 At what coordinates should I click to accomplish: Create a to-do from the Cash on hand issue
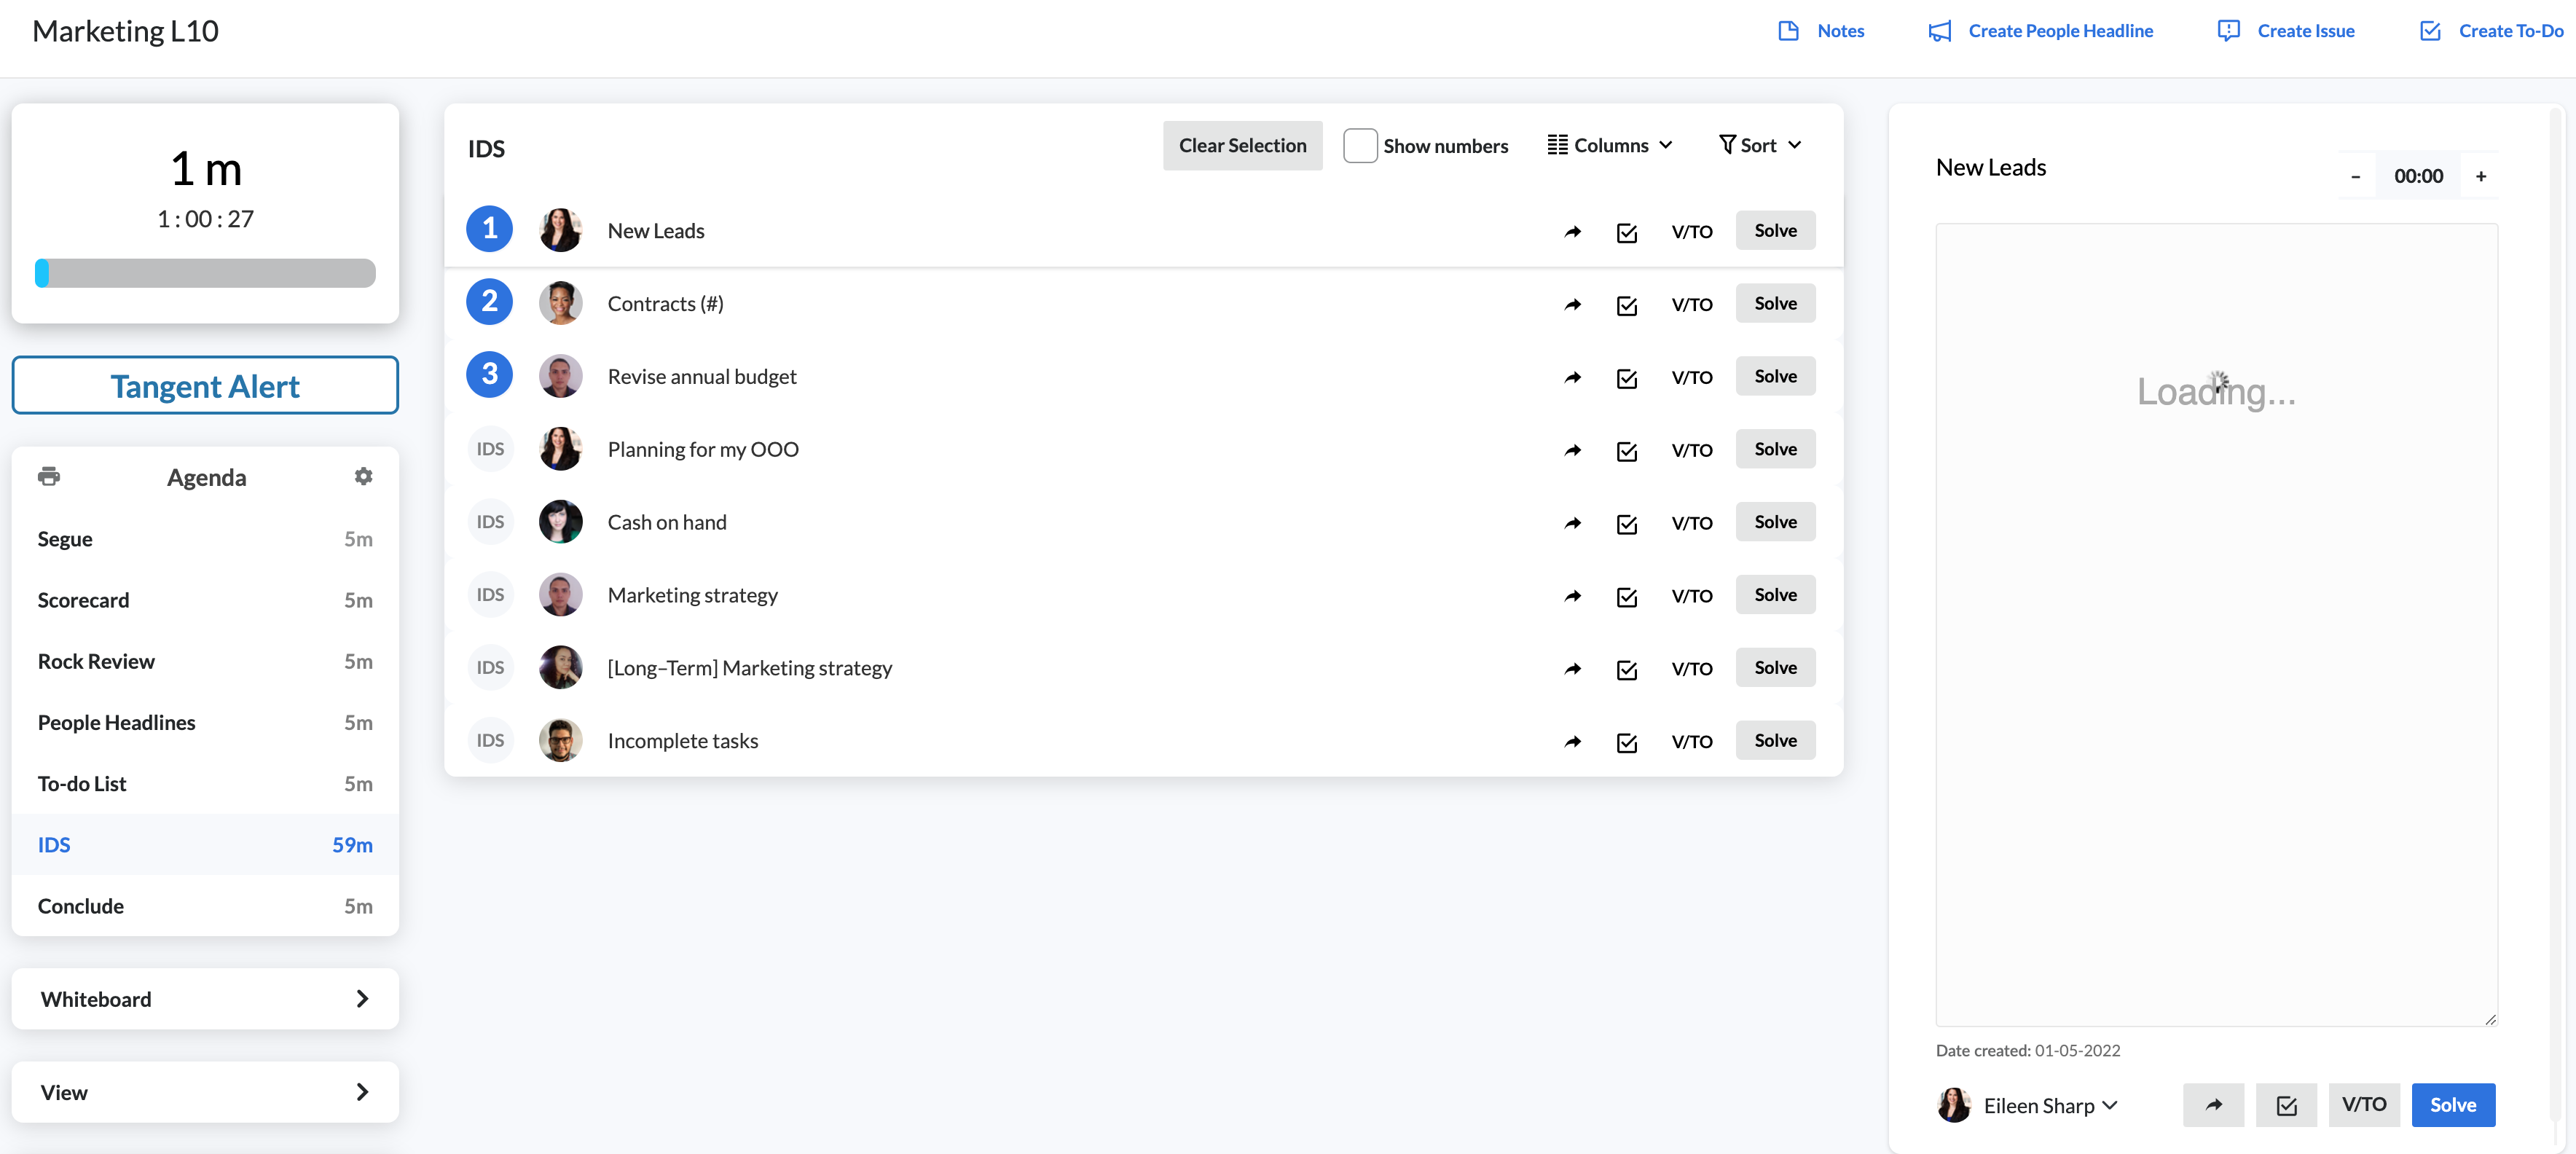pos(1627,523)
